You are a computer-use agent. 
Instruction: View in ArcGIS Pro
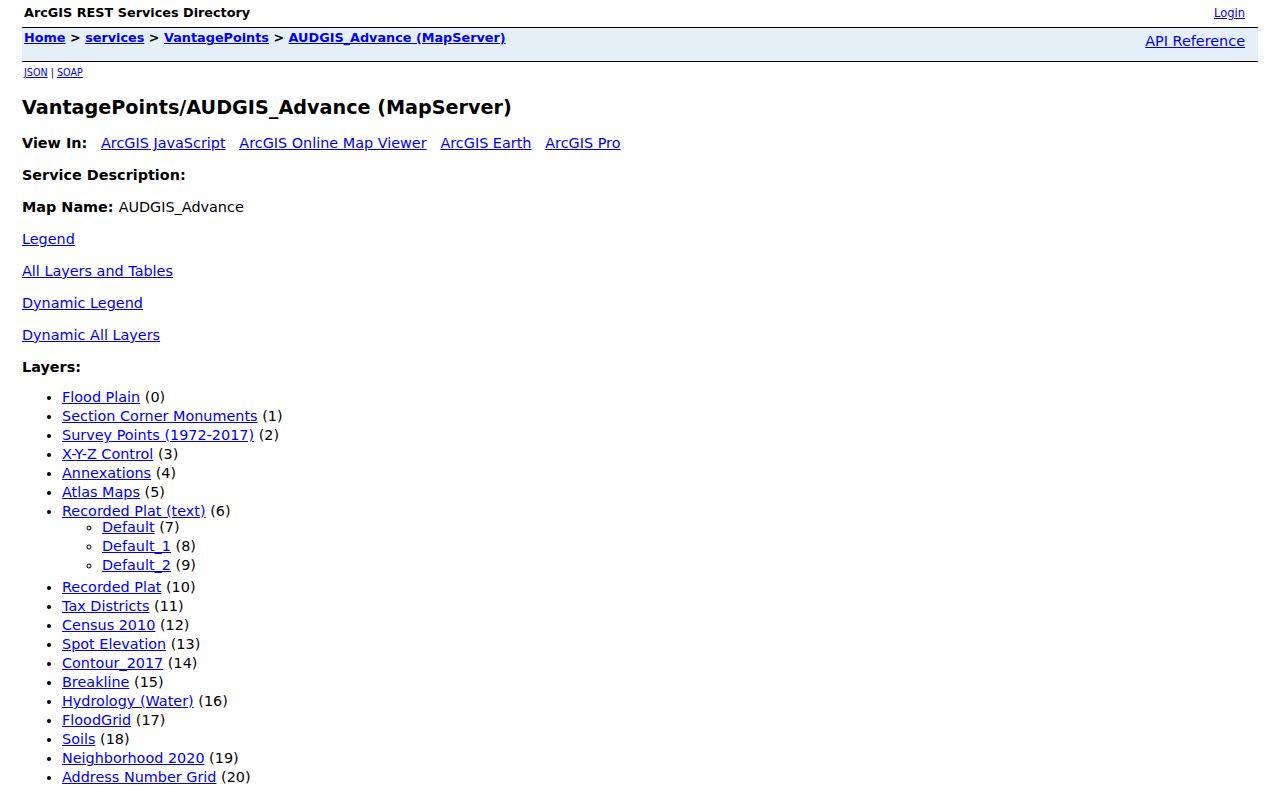(x=583, y=143)
